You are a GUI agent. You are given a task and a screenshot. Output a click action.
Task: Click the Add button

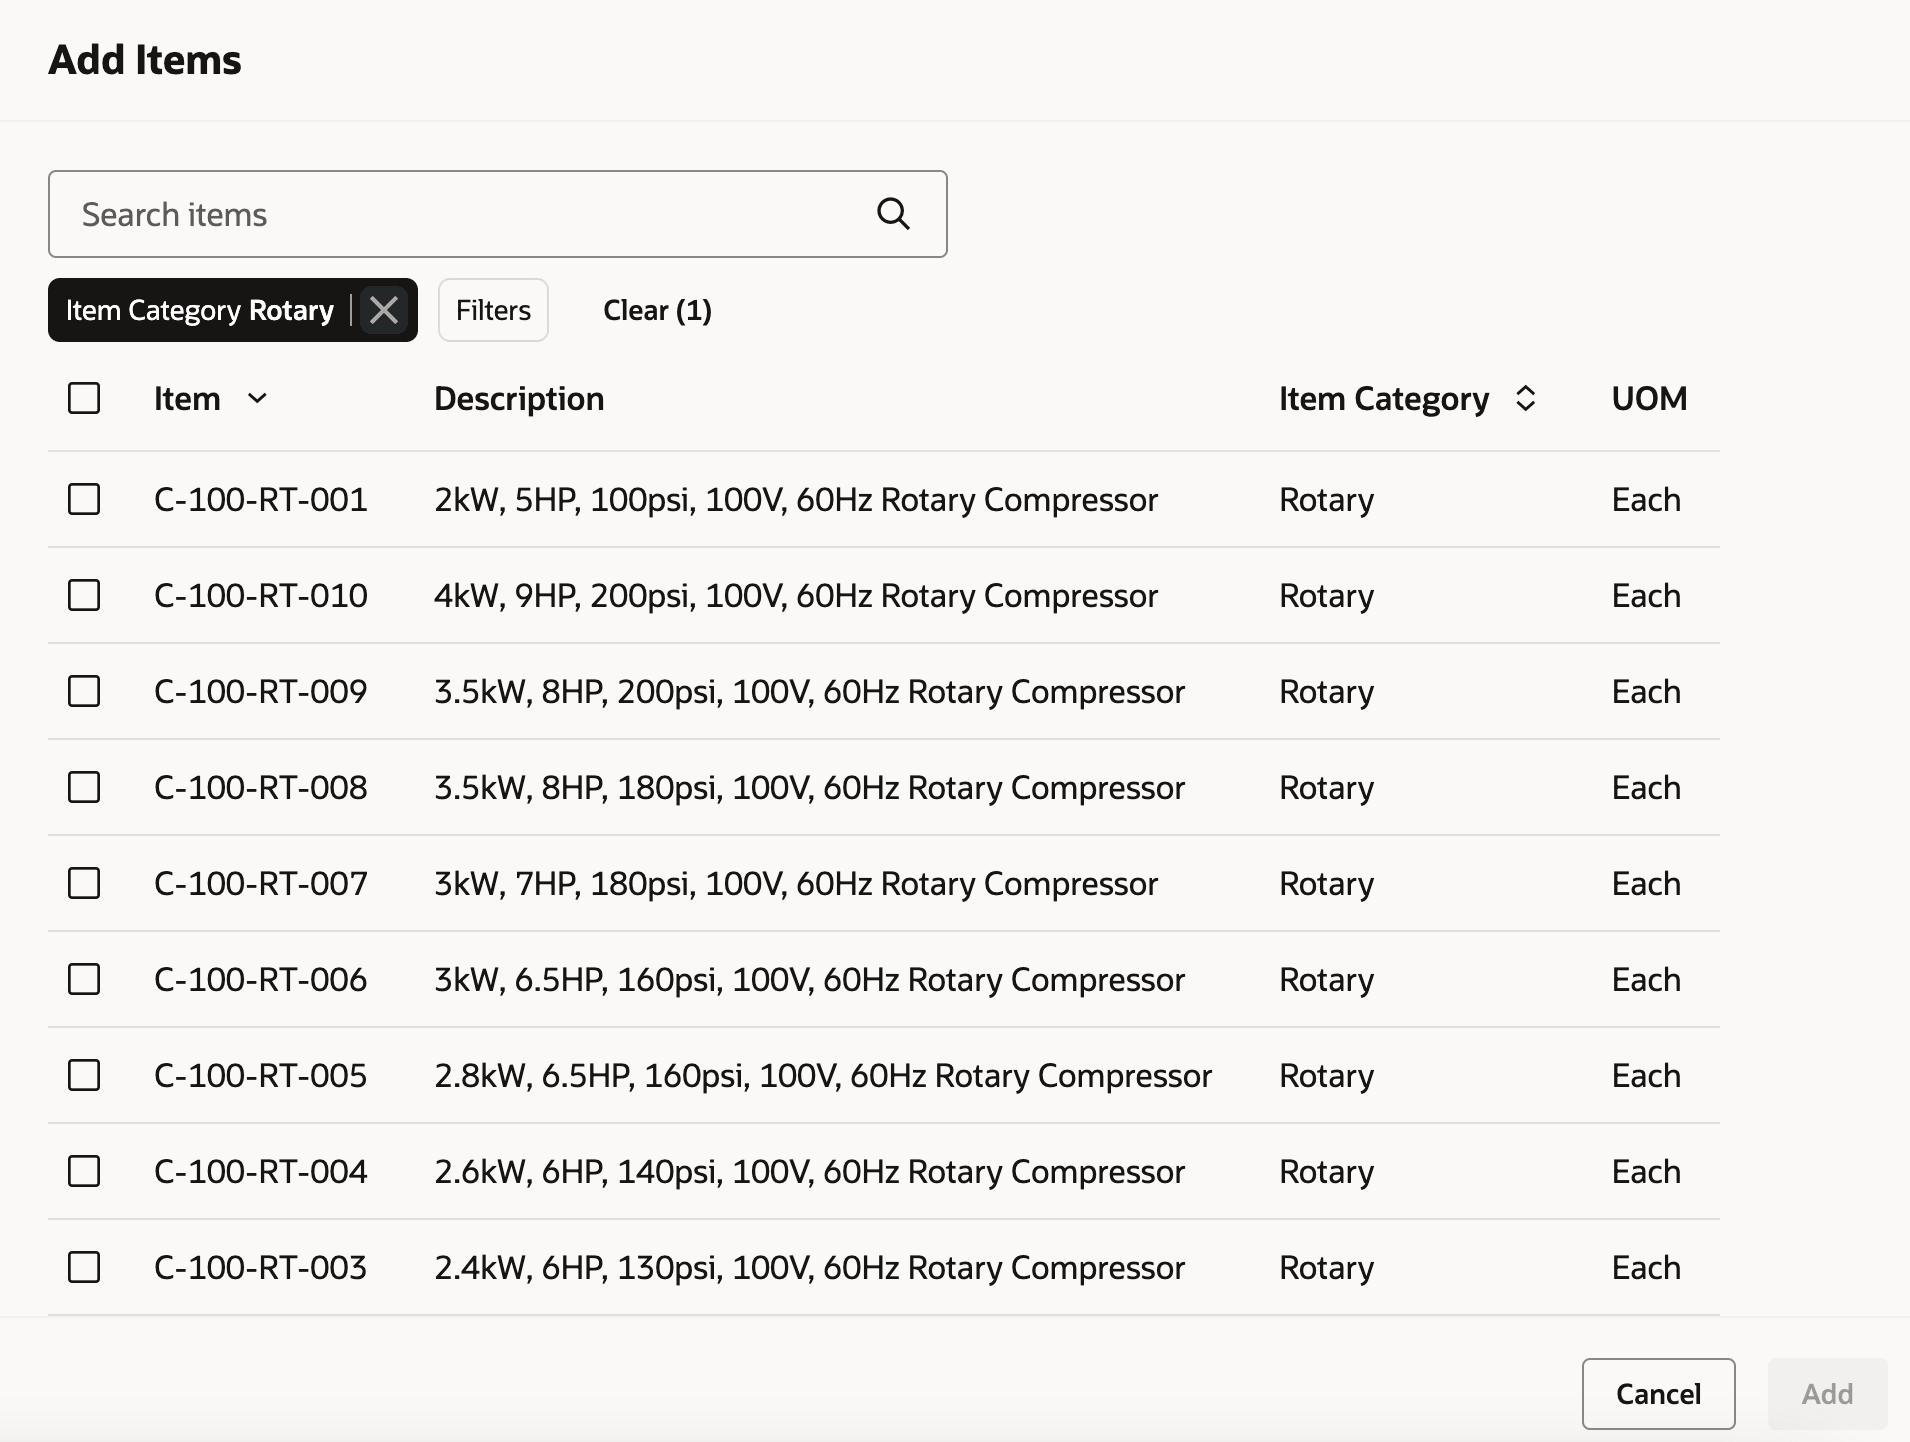(x=1827, y=1394)
